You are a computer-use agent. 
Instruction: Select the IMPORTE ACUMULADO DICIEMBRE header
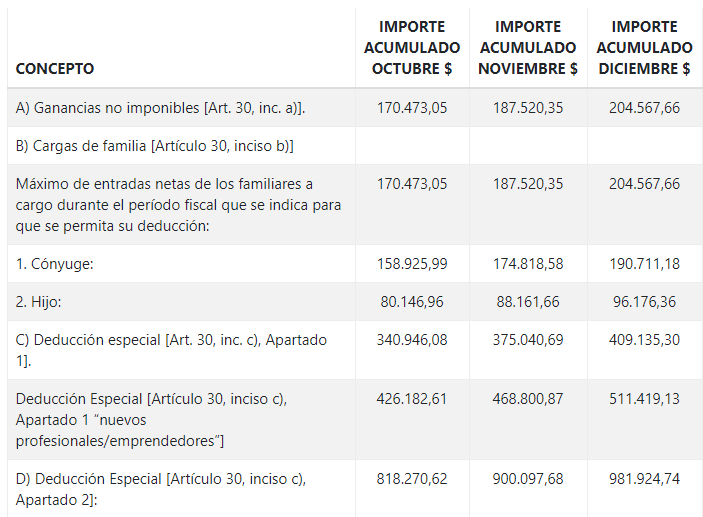pyautogui.click(x=644, y=48)
